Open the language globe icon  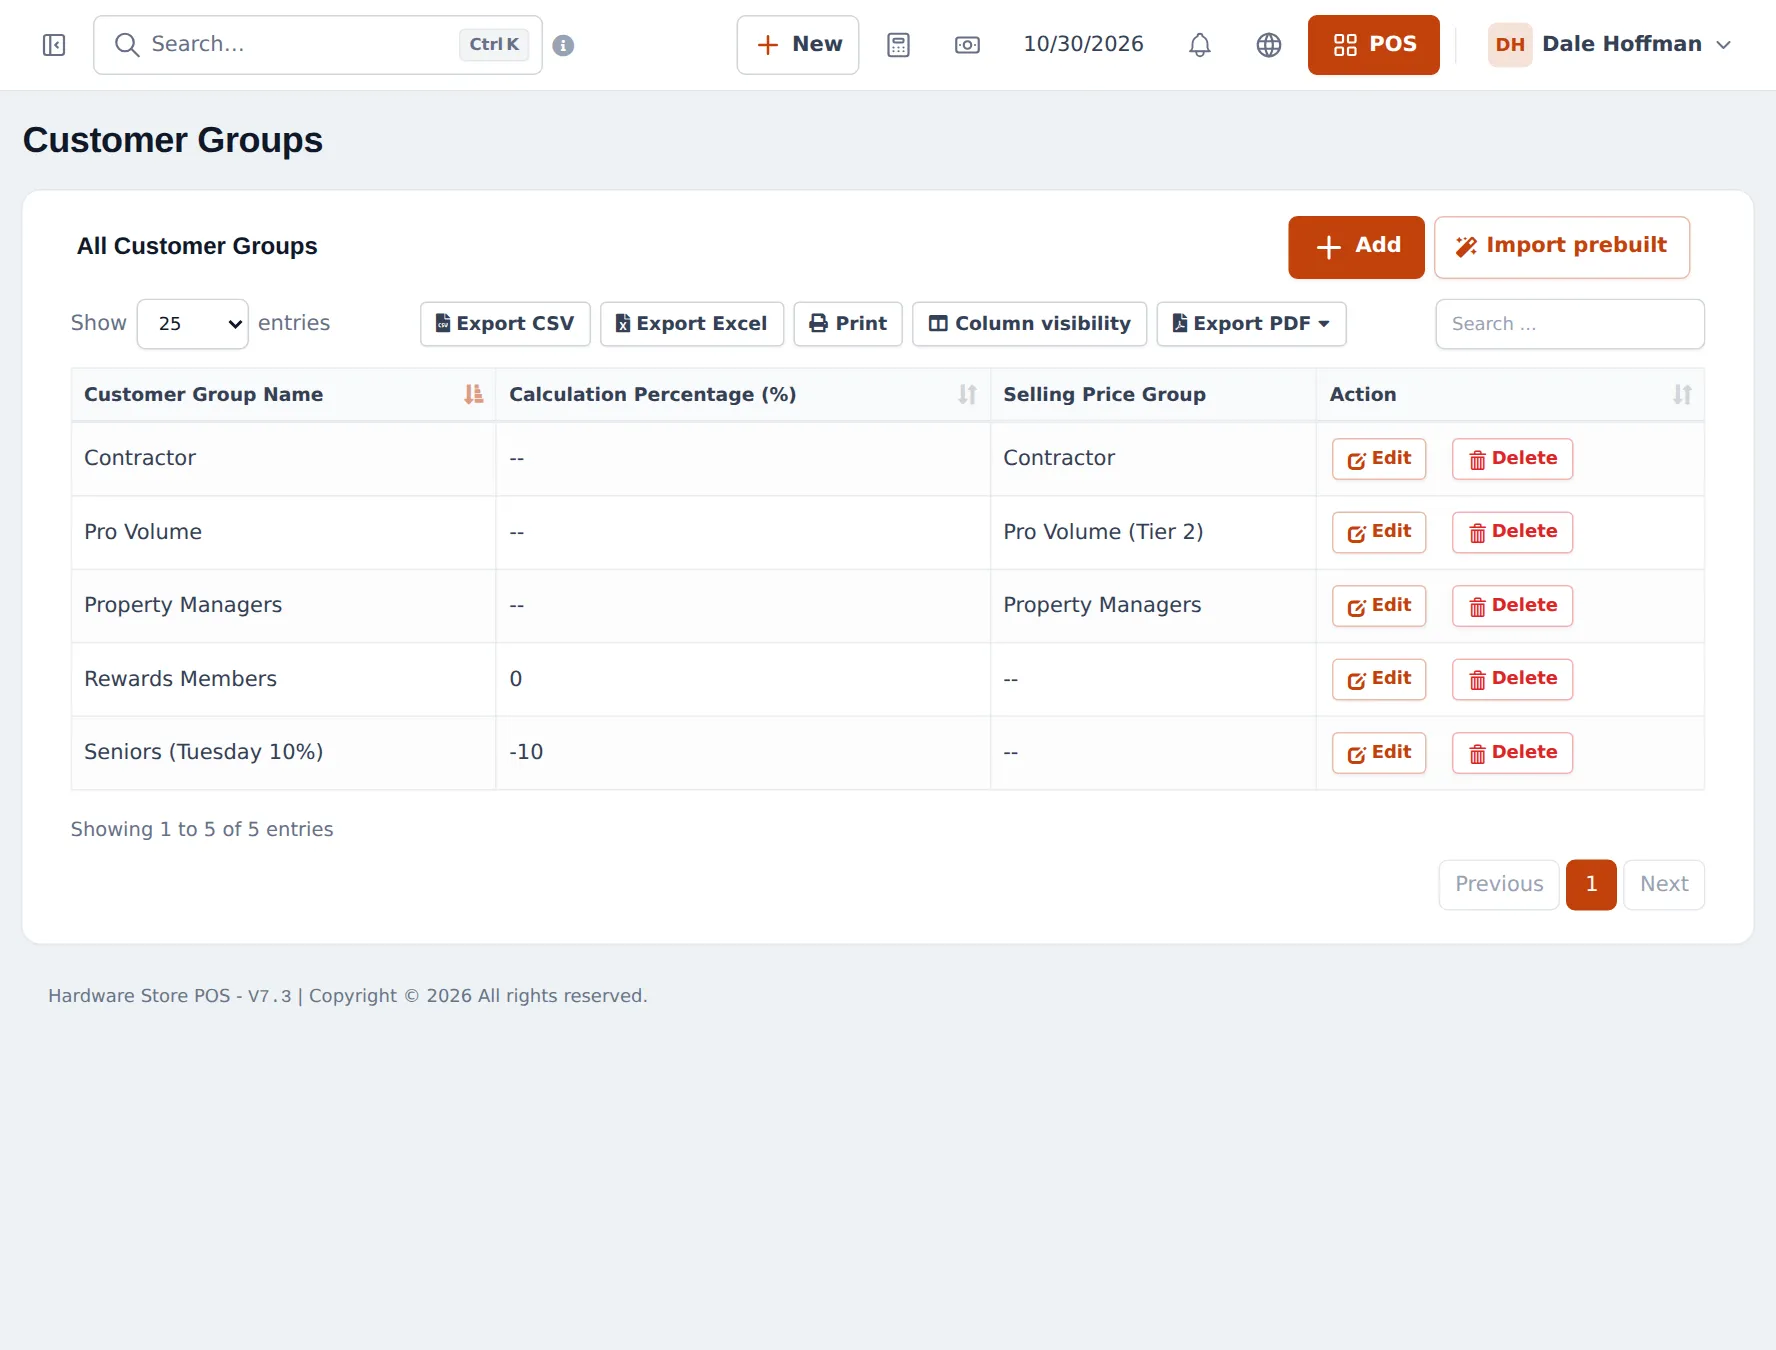coord(1268,45)
